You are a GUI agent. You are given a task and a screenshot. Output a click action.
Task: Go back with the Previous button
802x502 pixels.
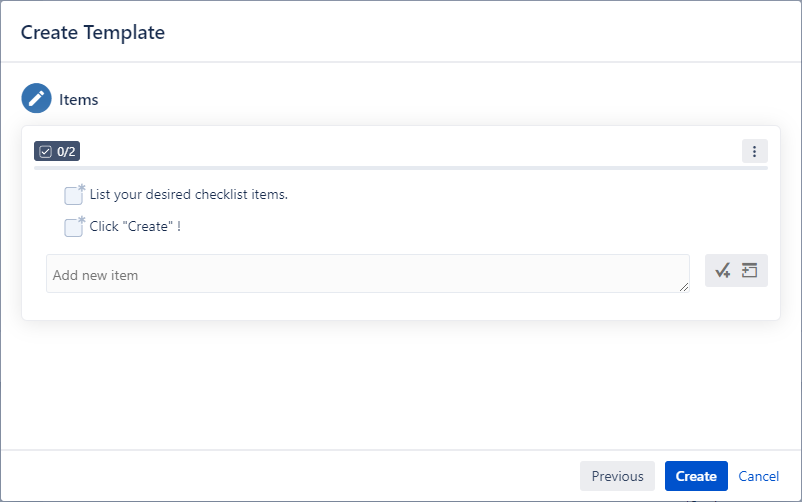click(617, 476)
